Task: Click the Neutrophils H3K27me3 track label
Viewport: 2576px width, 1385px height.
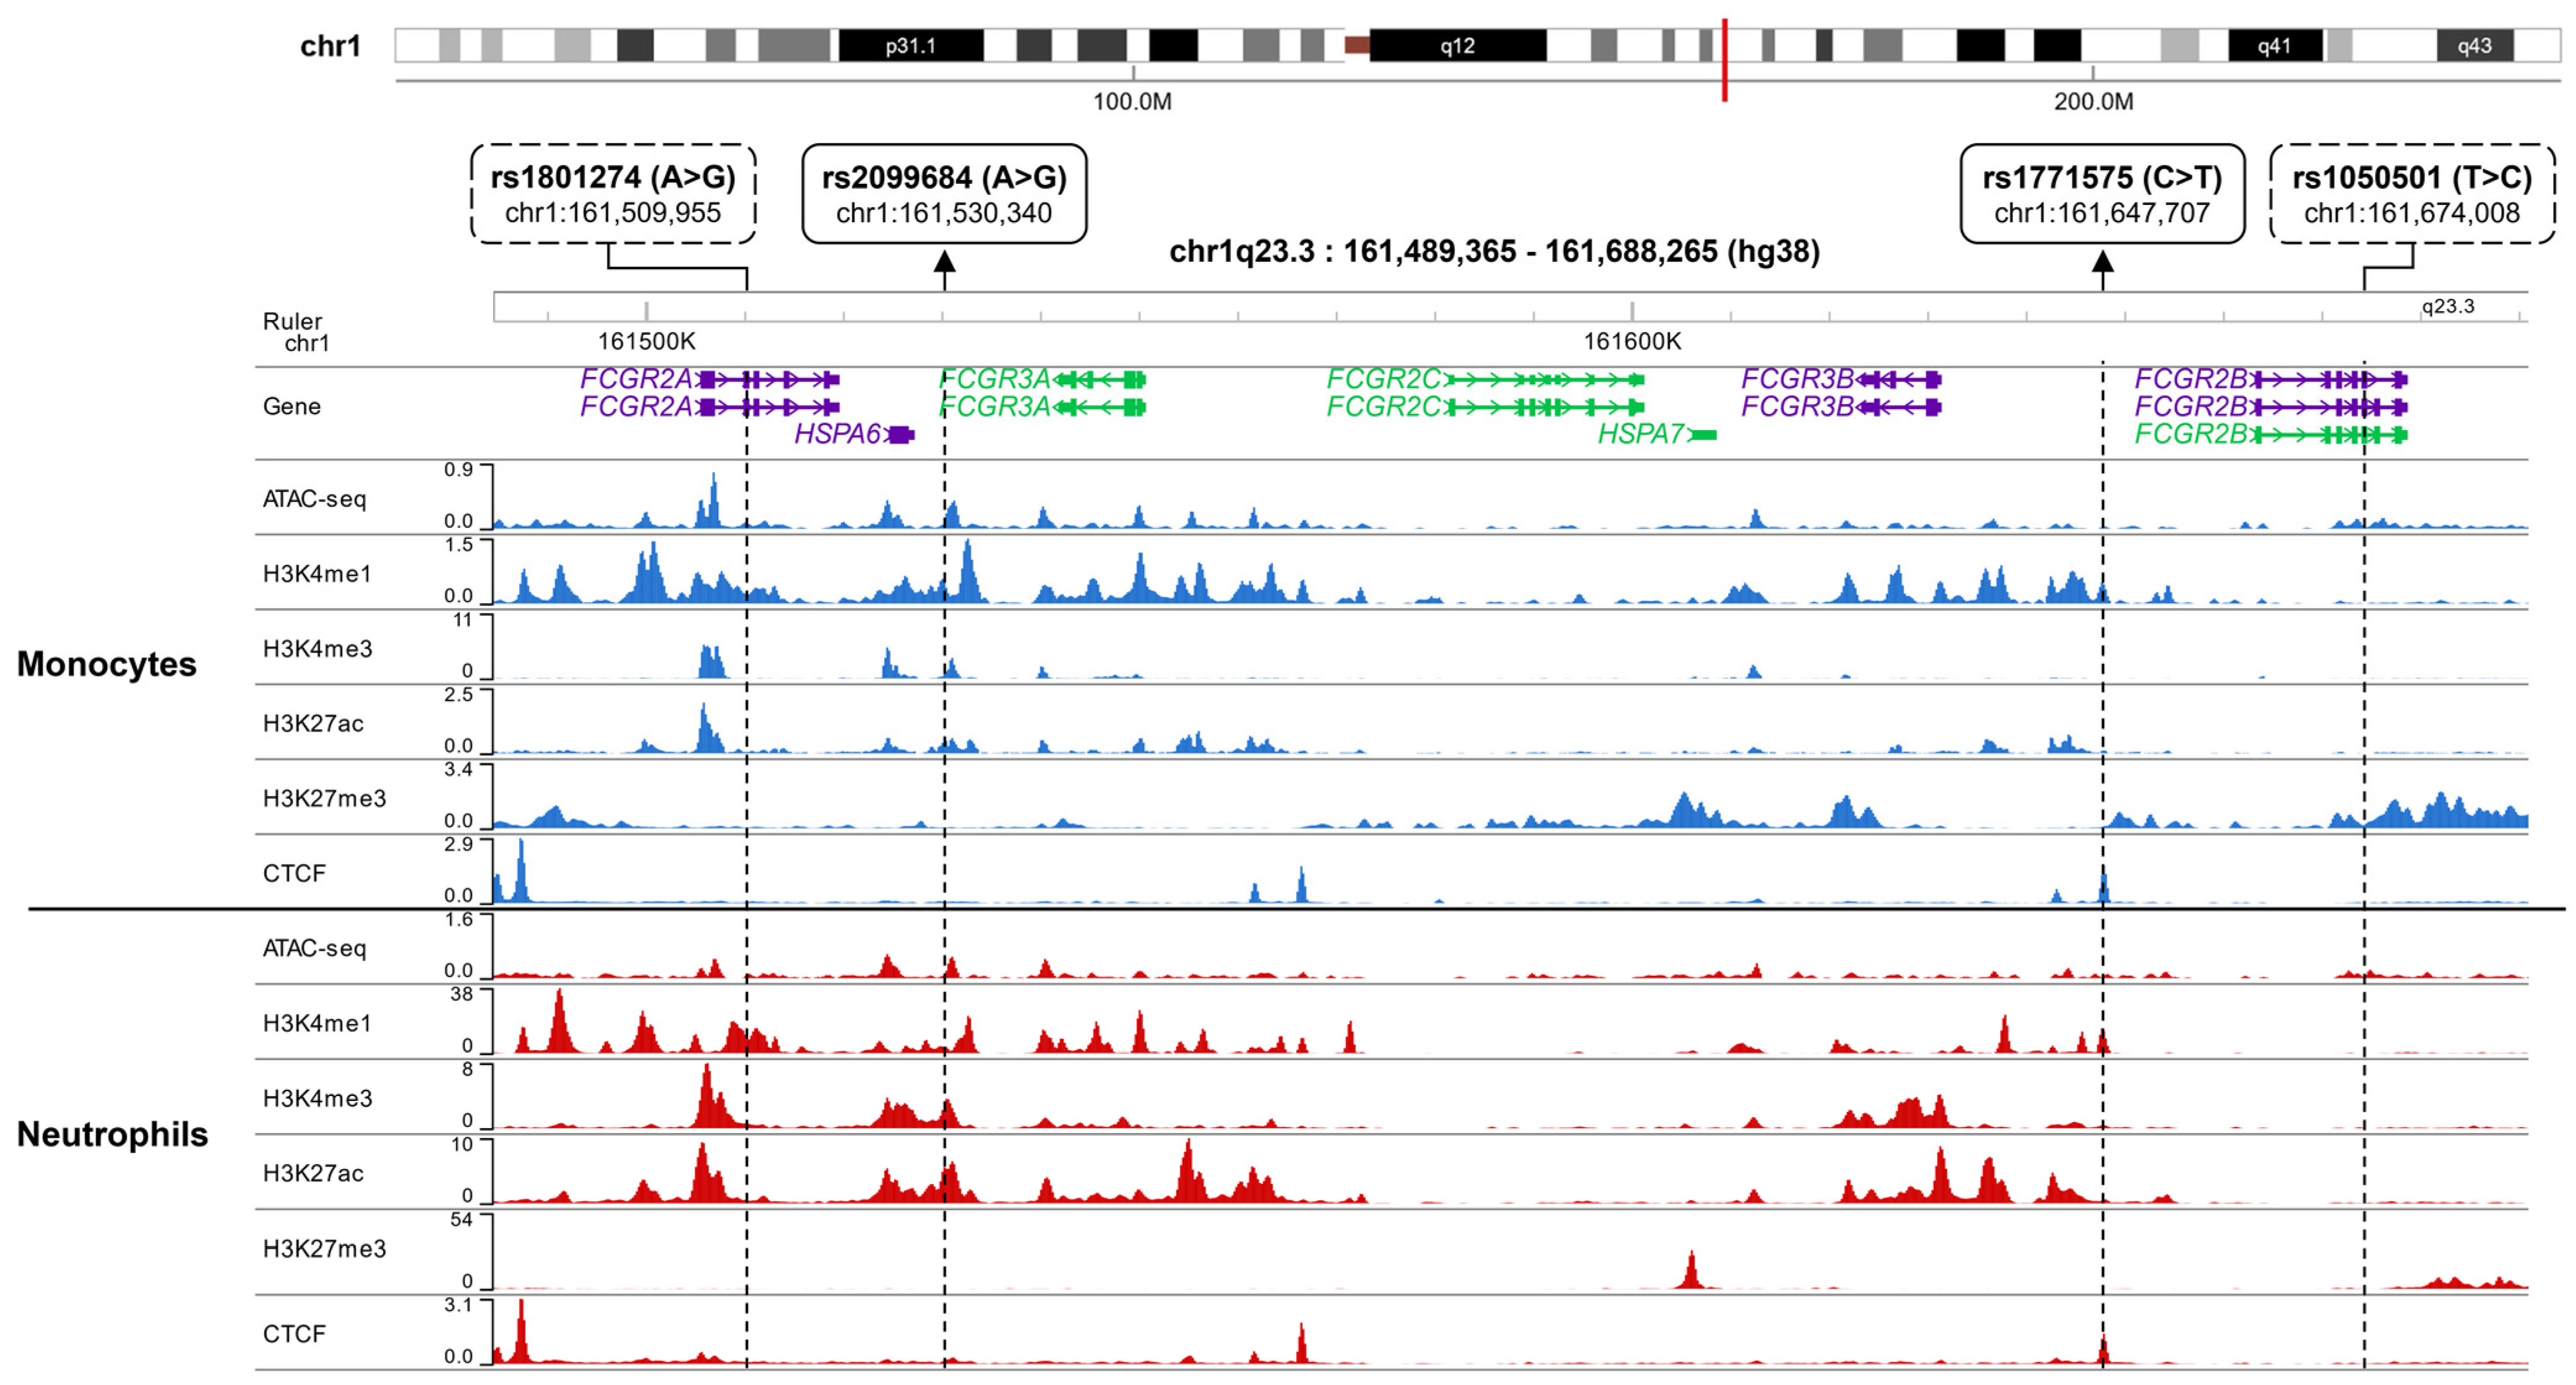Action: [x=324, y=1248]
